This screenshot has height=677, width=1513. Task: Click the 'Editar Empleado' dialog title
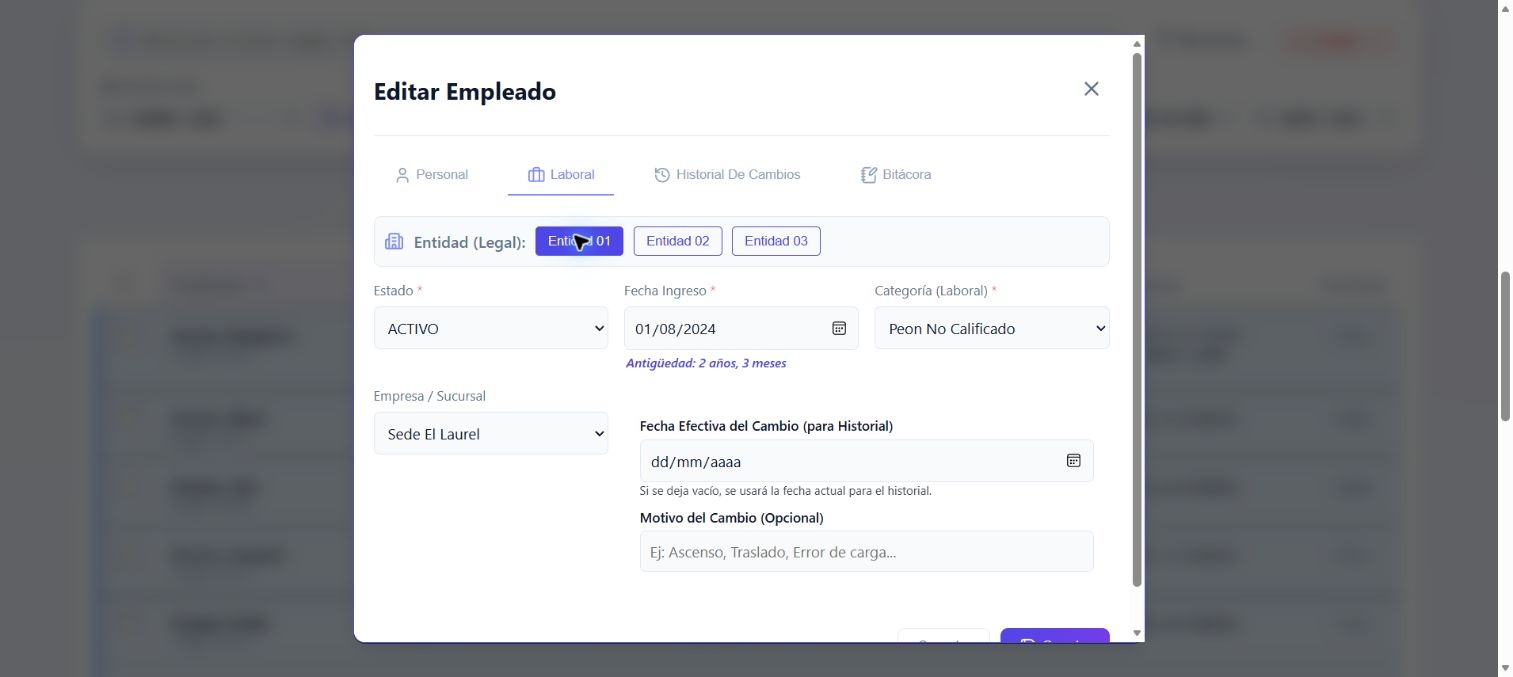click(465, 91)
